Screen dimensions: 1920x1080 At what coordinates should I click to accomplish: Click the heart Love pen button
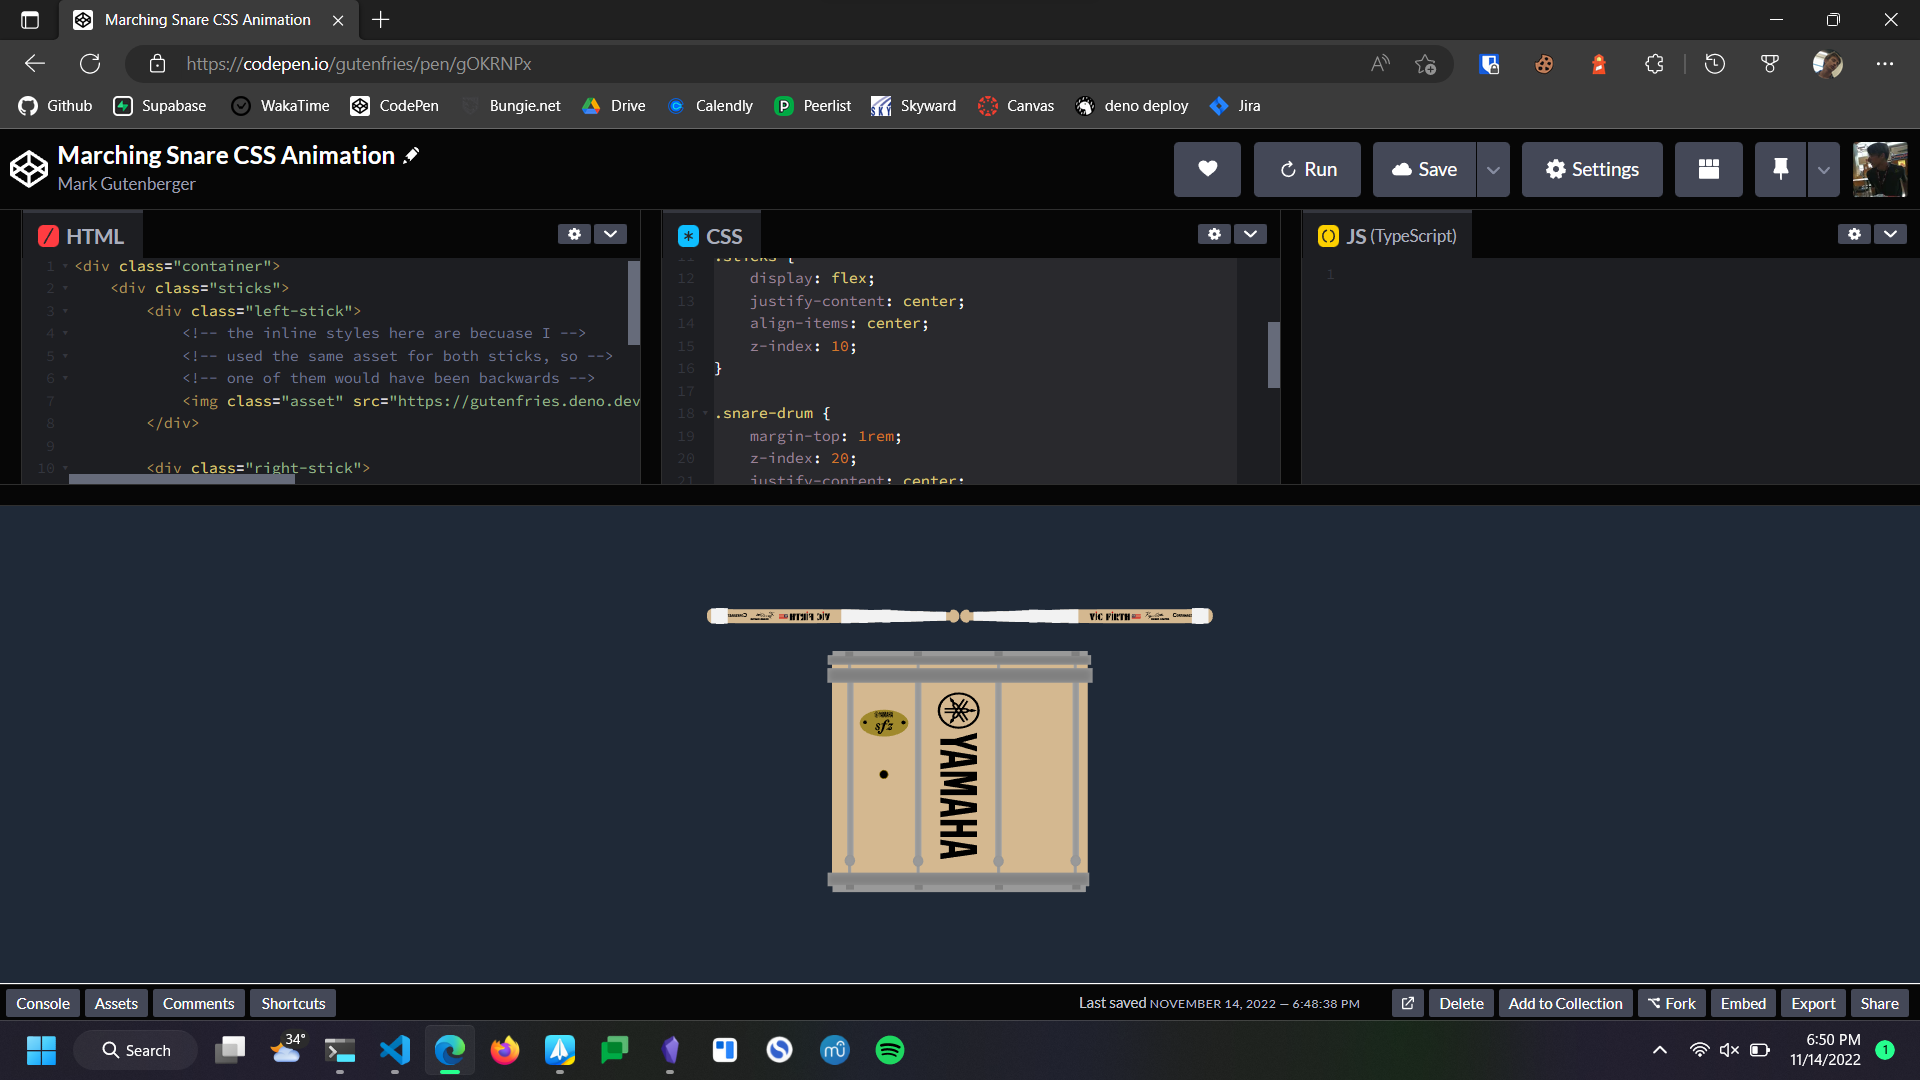click(x=1207, y=169)
